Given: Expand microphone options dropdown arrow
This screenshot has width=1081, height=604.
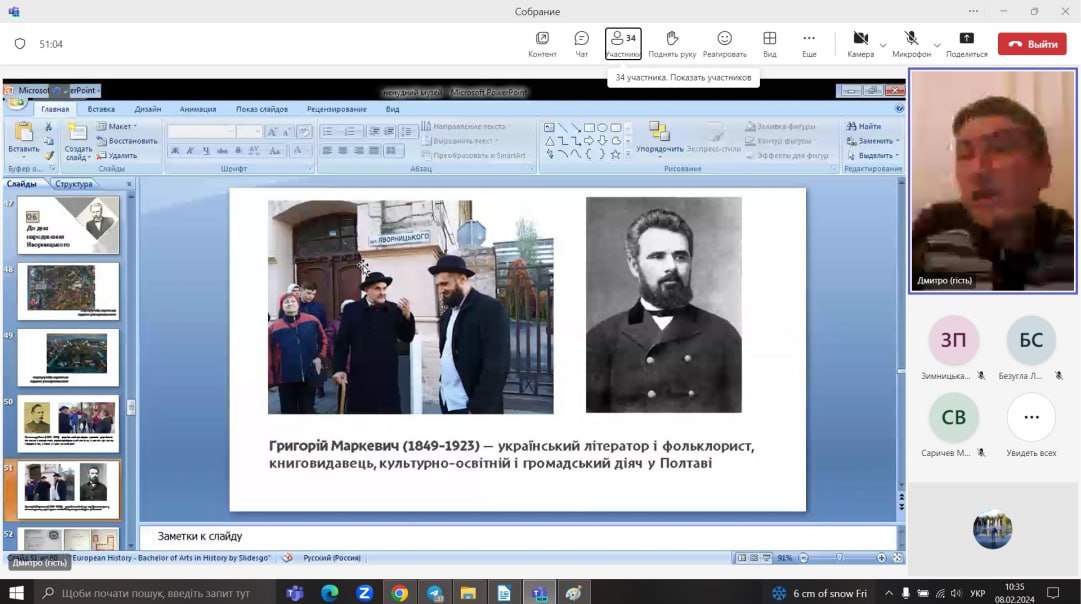Looking at the screenshot, I should click(937, 45).
